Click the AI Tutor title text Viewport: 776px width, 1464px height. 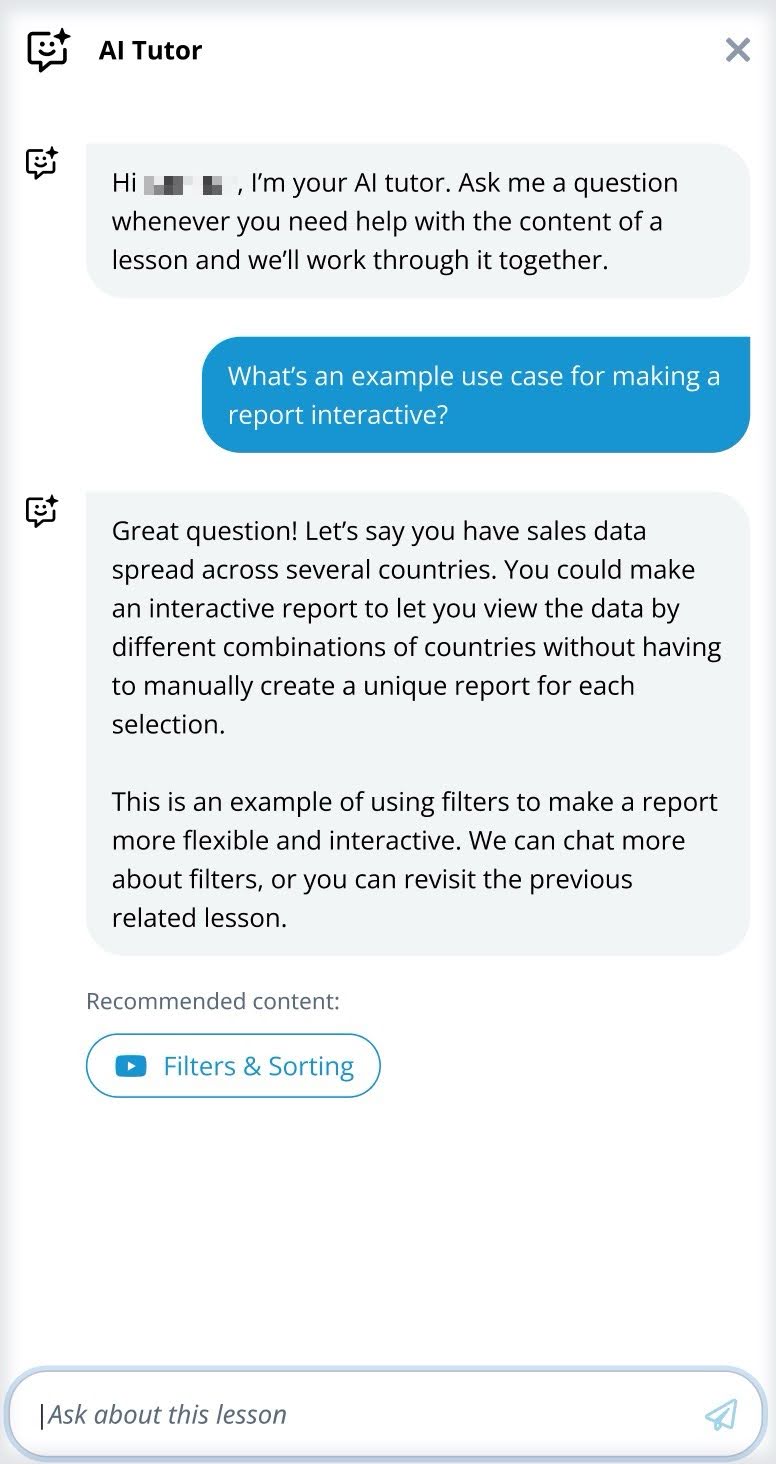[150, 49]
